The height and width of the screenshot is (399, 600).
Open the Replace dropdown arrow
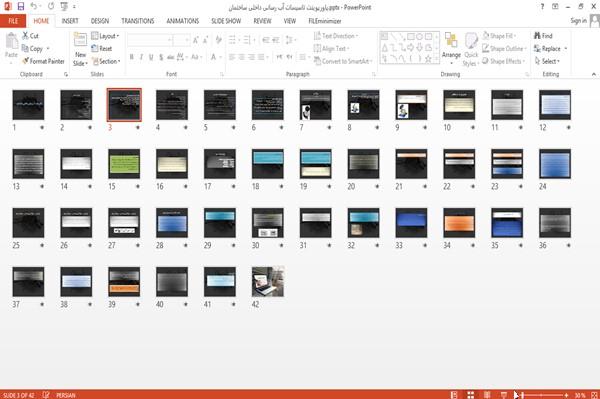pyautogui.click(x=566, y=49)
